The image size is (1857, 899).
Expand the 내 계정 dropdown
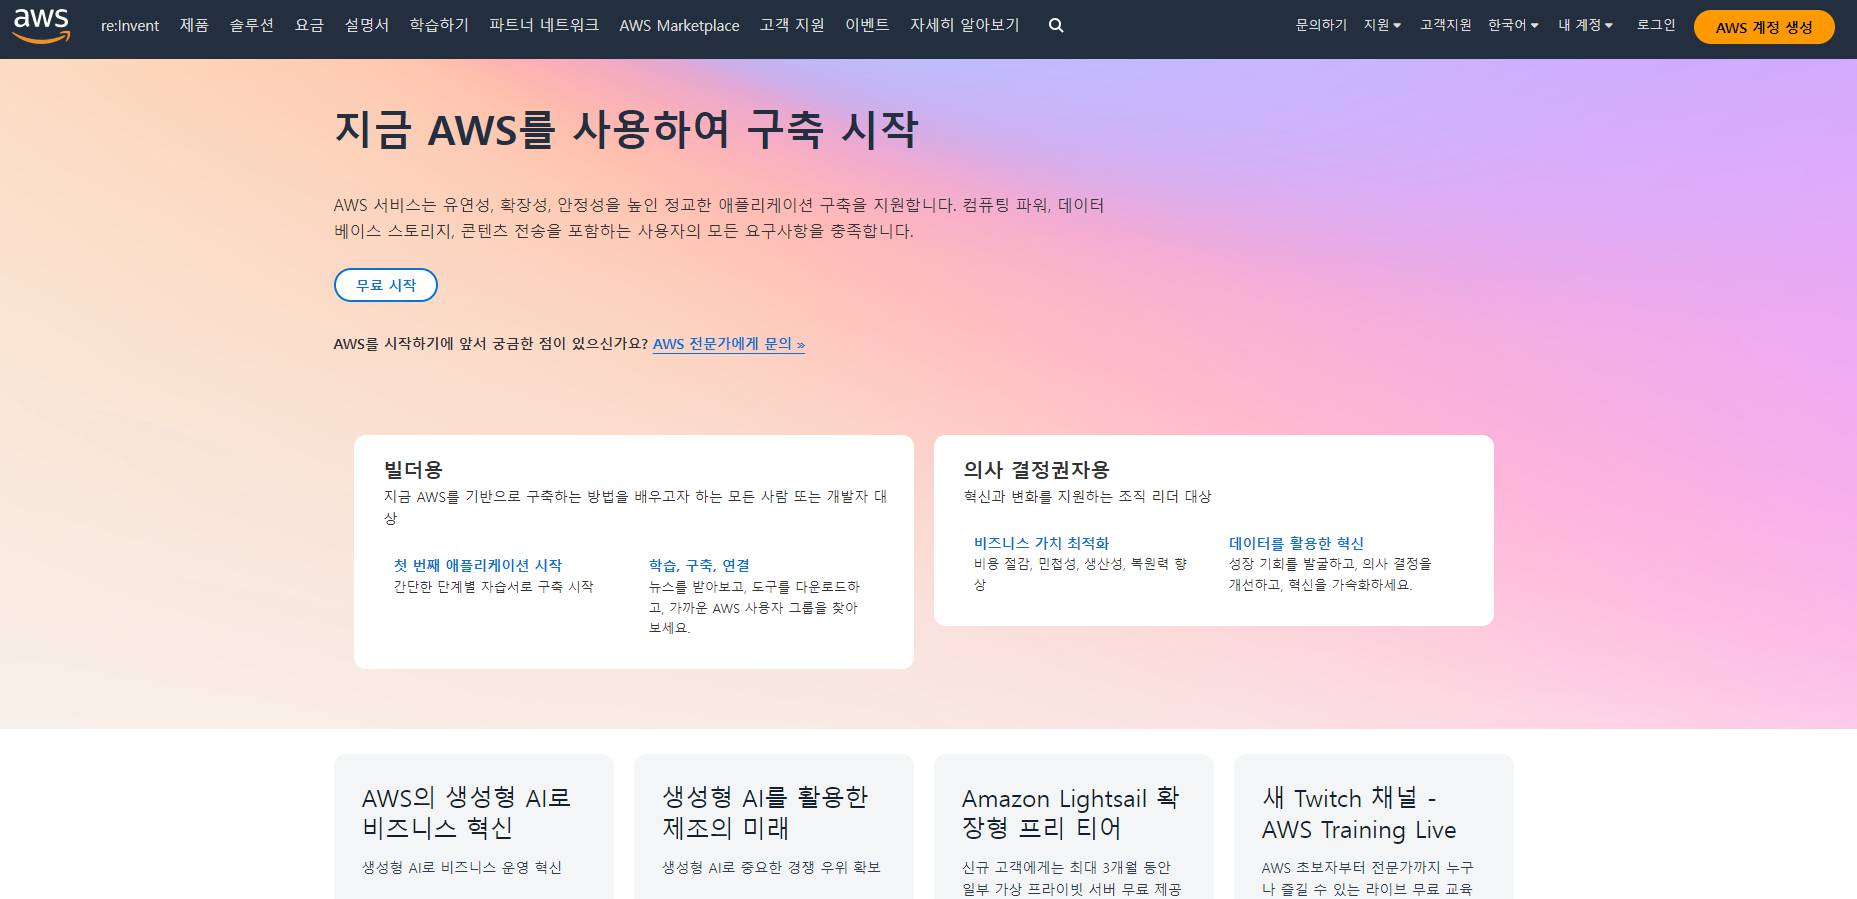[1585, 25]
